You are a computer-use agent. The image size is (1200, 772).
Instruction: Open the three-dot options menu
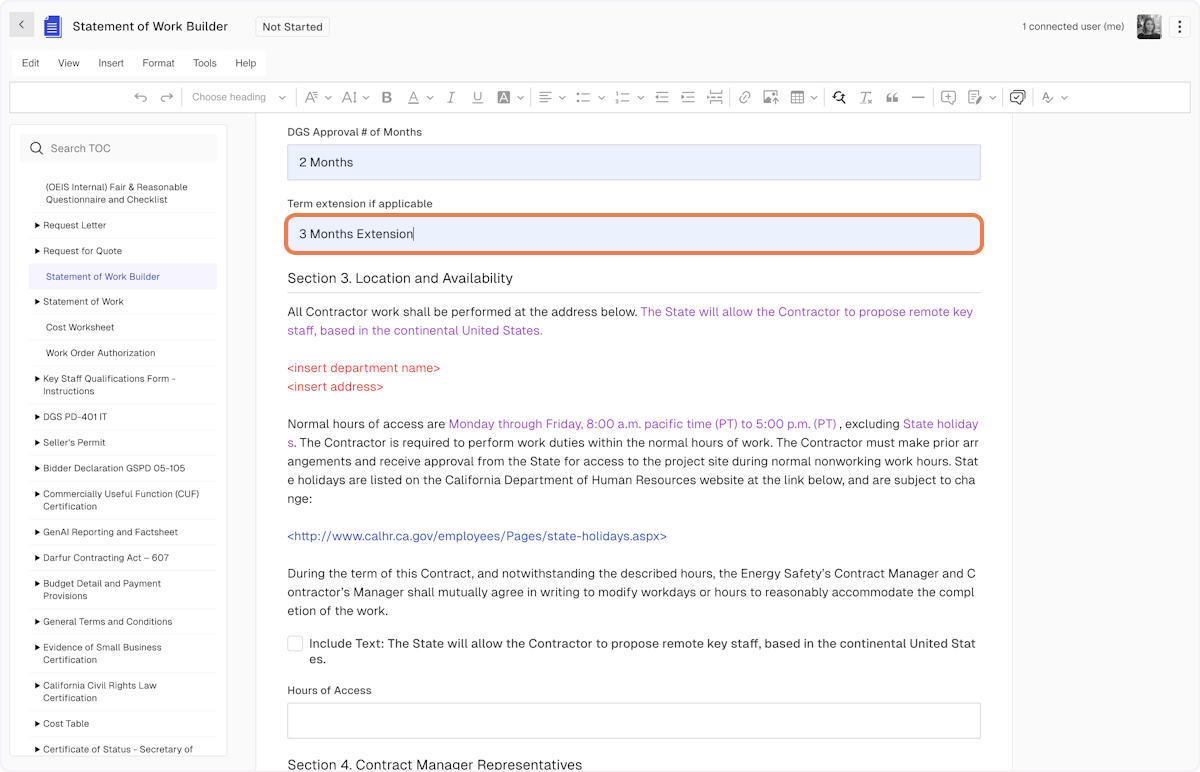tap(1181, 27)
